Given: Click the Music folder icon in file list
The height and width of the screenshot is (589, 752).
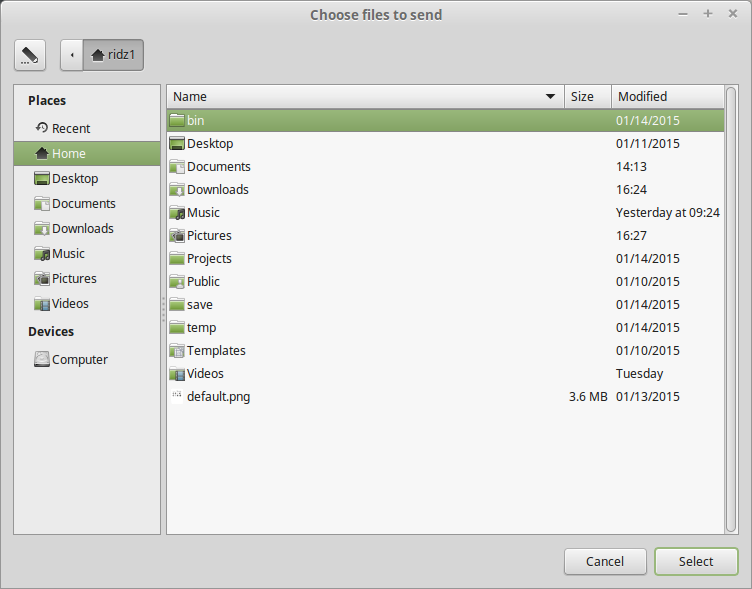Looking at the screenshot, I should tap(177, 212).
